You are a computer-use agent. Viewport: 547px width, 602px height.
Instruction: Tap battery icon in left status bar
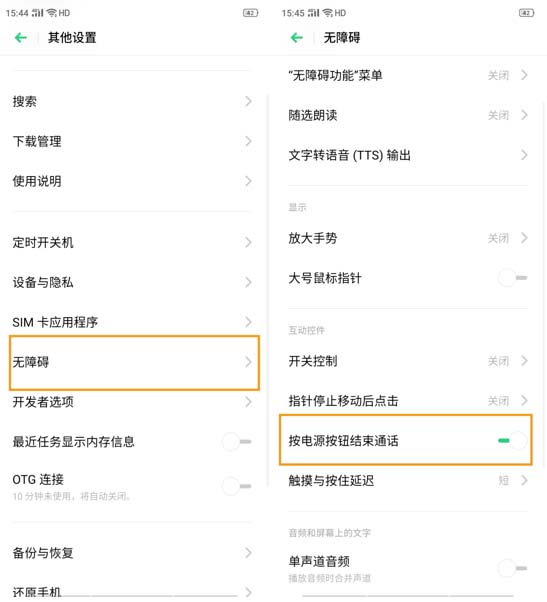pos(250,13)
